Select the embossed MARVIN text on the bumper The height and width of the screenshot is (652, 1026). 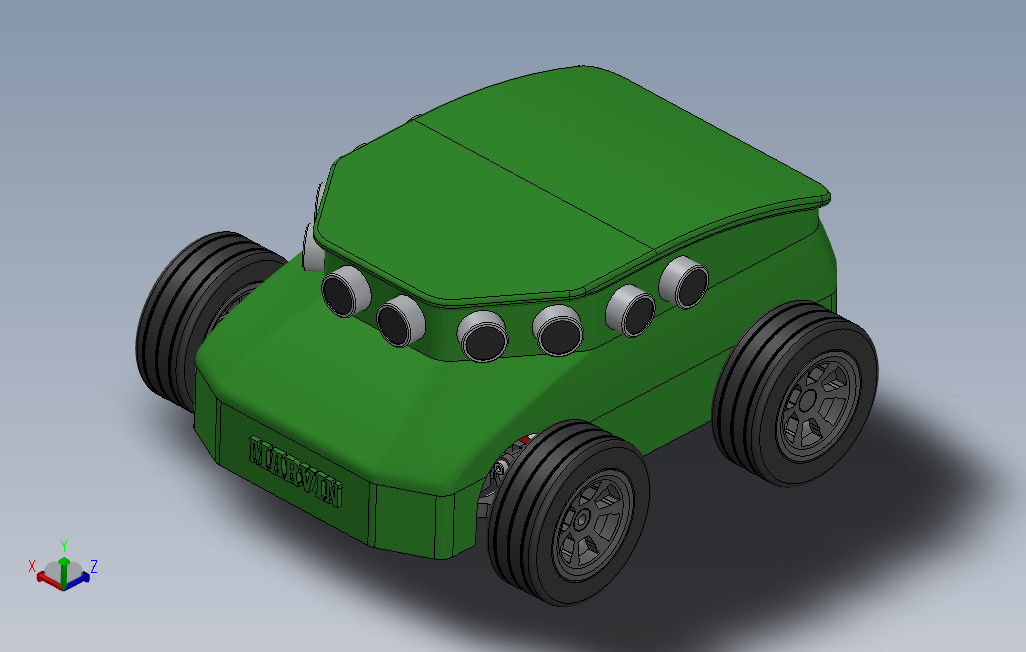[295, 472]
